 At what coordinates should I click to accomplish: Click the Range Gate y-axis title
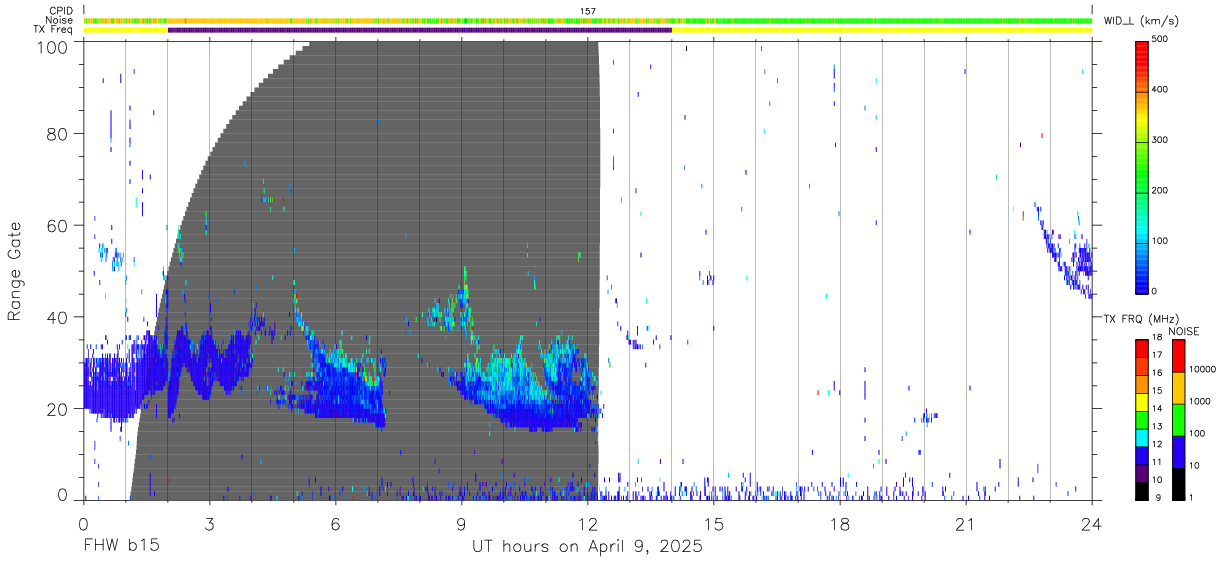15,271
